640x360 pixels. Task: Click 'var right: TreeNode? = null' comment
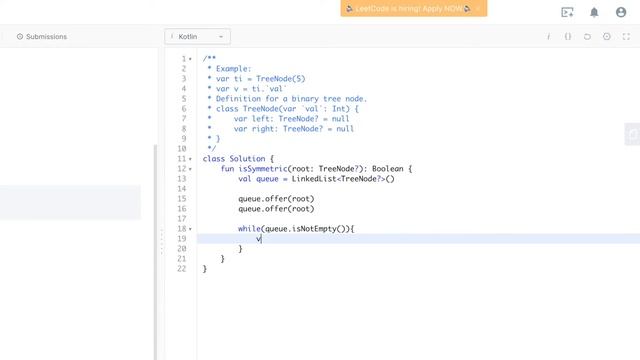[x=294, y=129]
